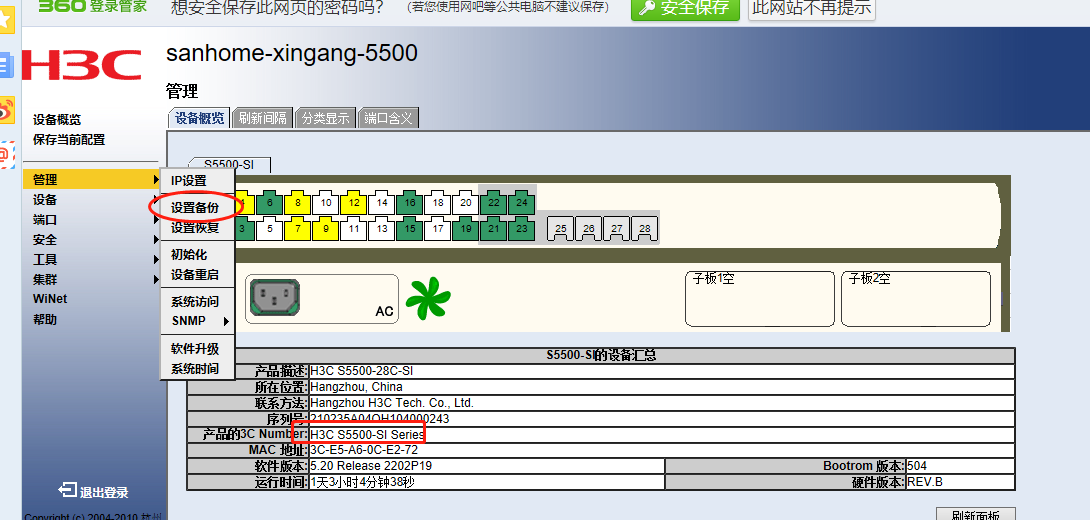
Task: Click the key icon on save button
Action: [x=647, y=8]
